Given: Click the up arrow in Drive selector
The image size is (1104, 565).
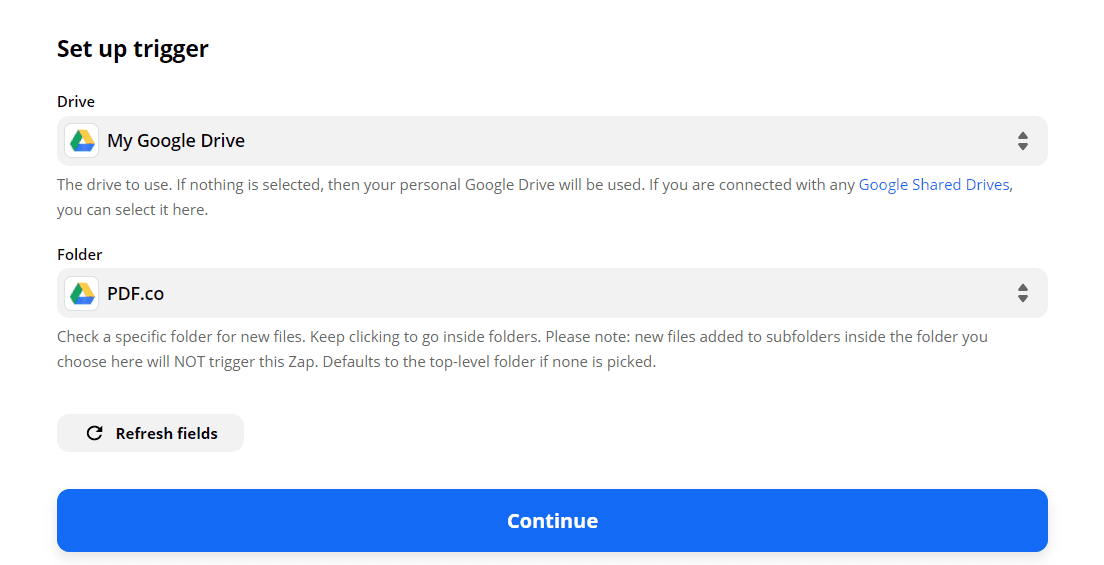Looking at the screenshot, I should (1022, 135).
